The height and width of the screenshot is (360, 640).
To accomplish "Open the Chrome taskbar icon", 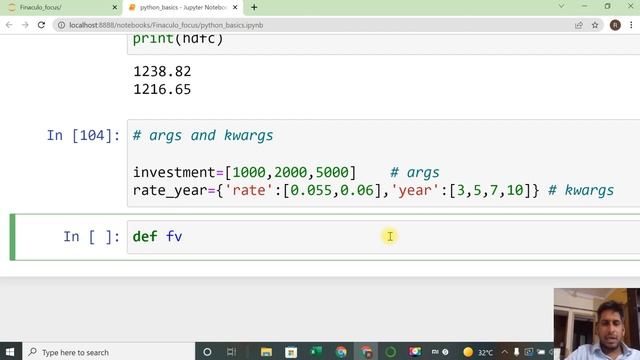I will [341, 352].
